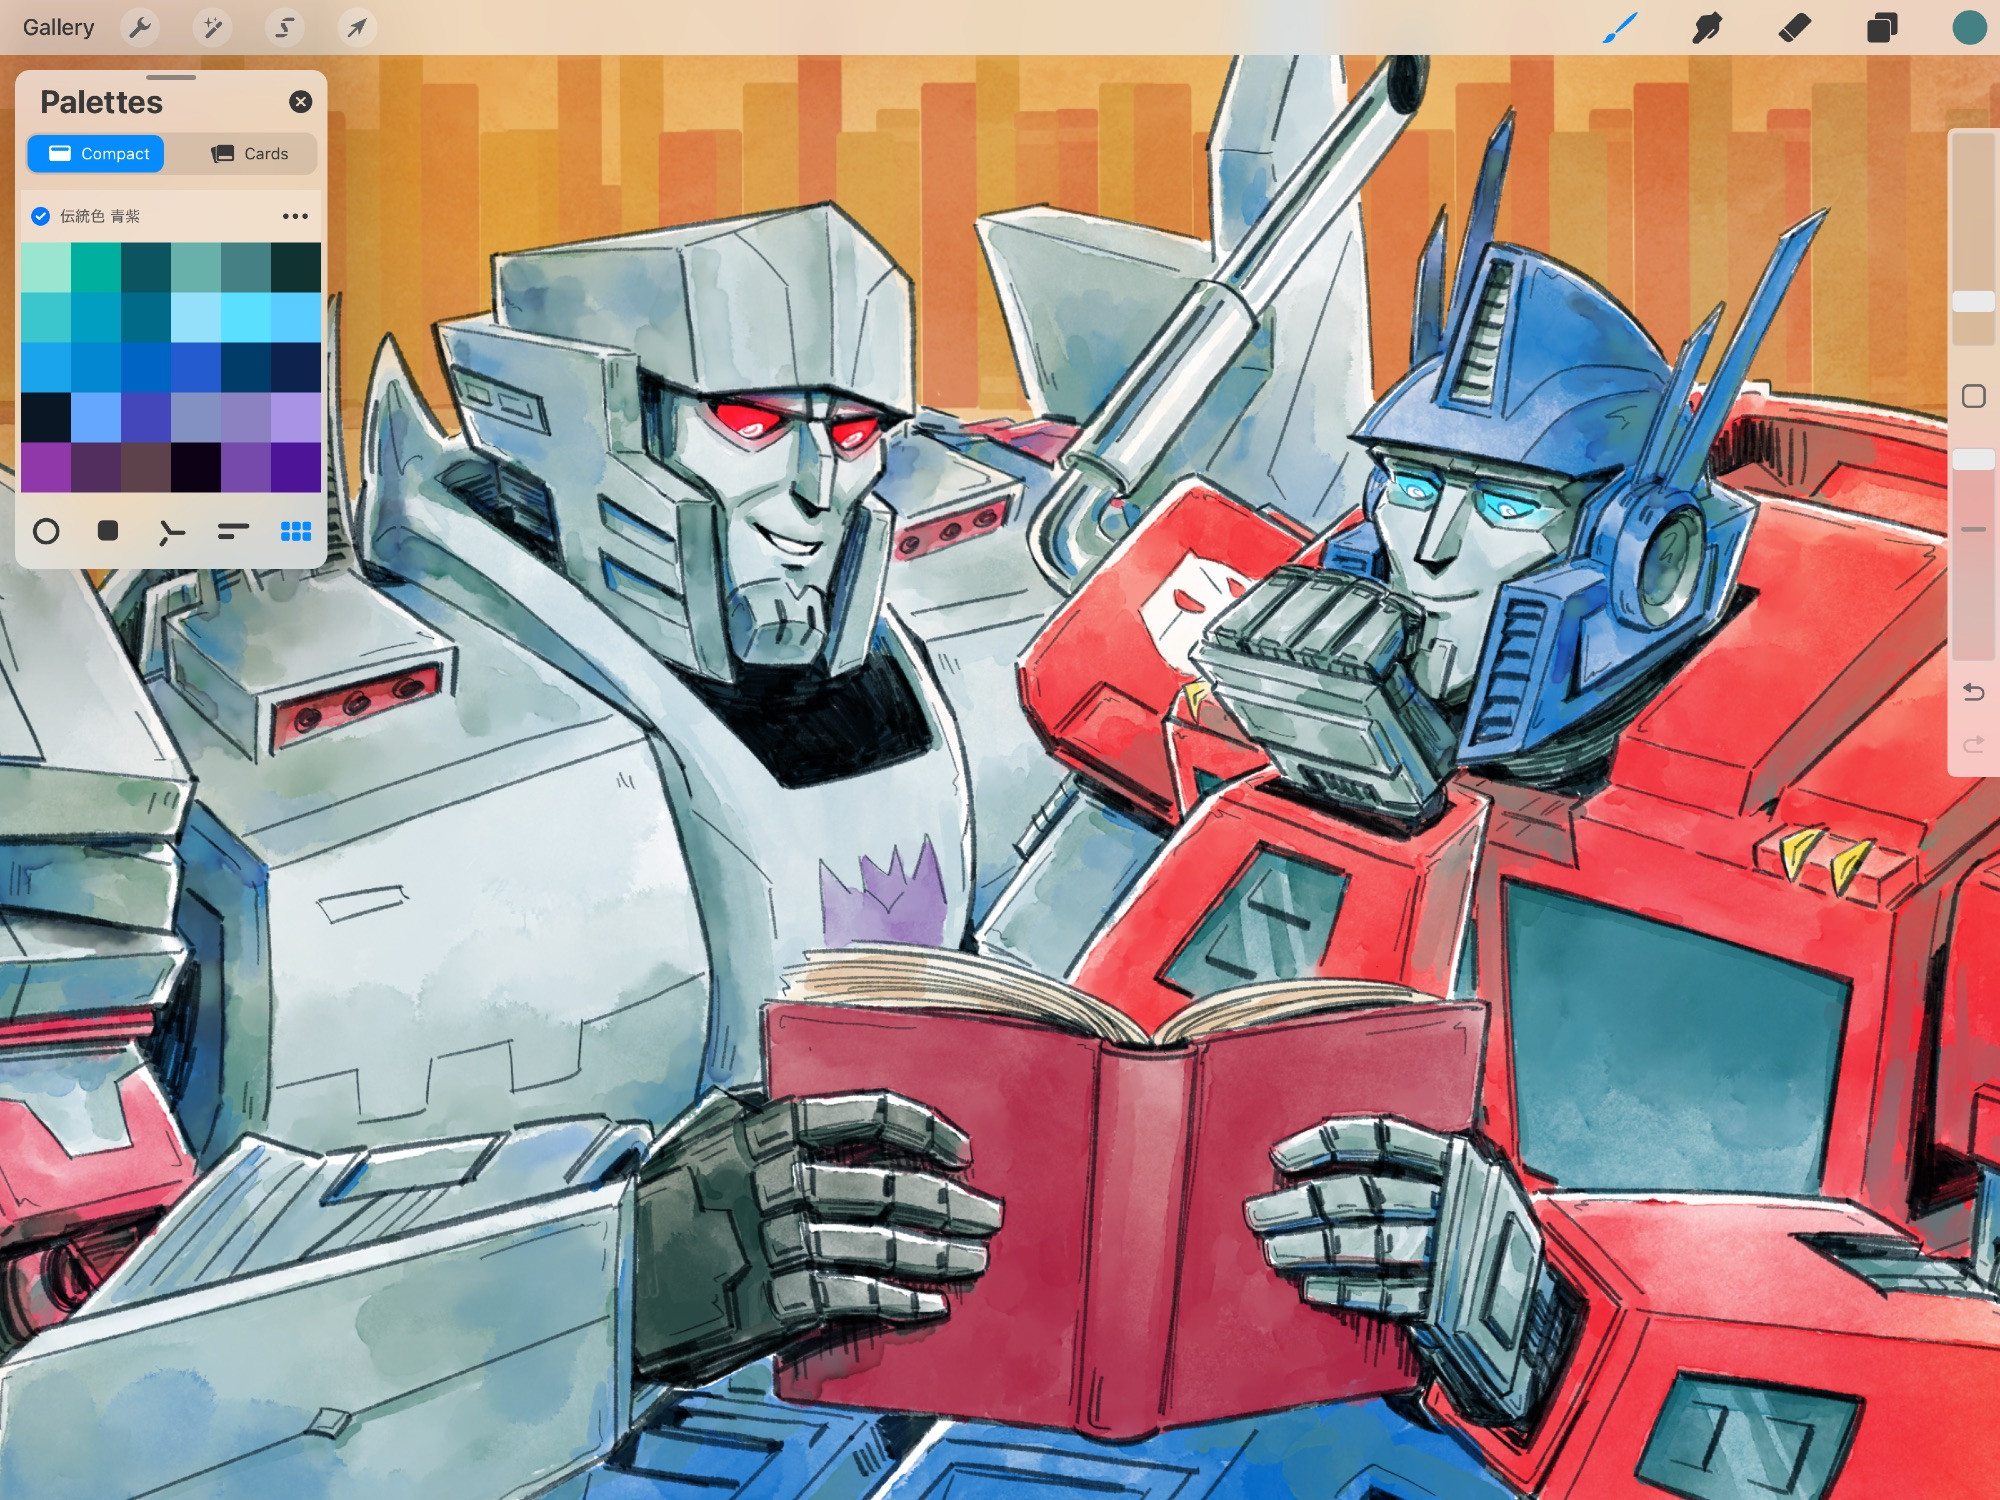2000x1500 pixels.
Task: Redo the last undone action
Action: [x=1973, y=745]
